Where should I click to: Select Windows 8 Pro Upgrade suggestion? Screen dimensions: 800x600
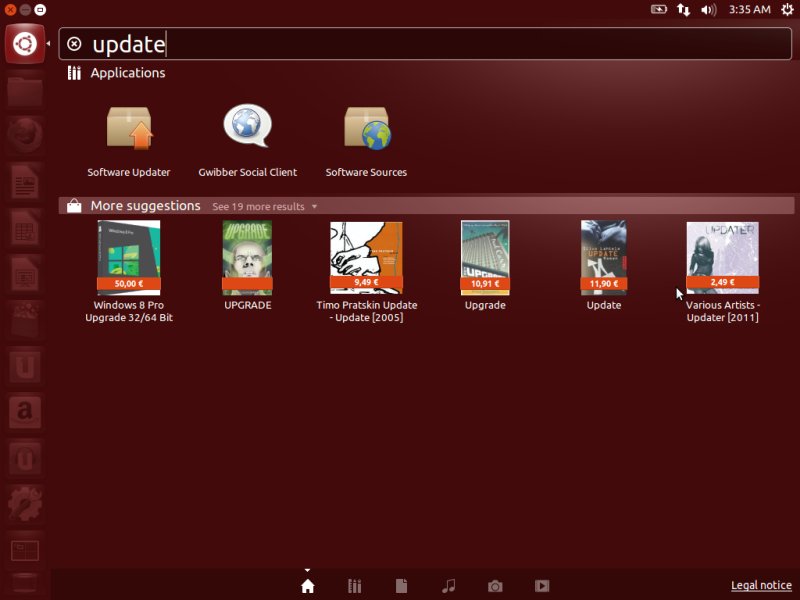pos(129,271)
